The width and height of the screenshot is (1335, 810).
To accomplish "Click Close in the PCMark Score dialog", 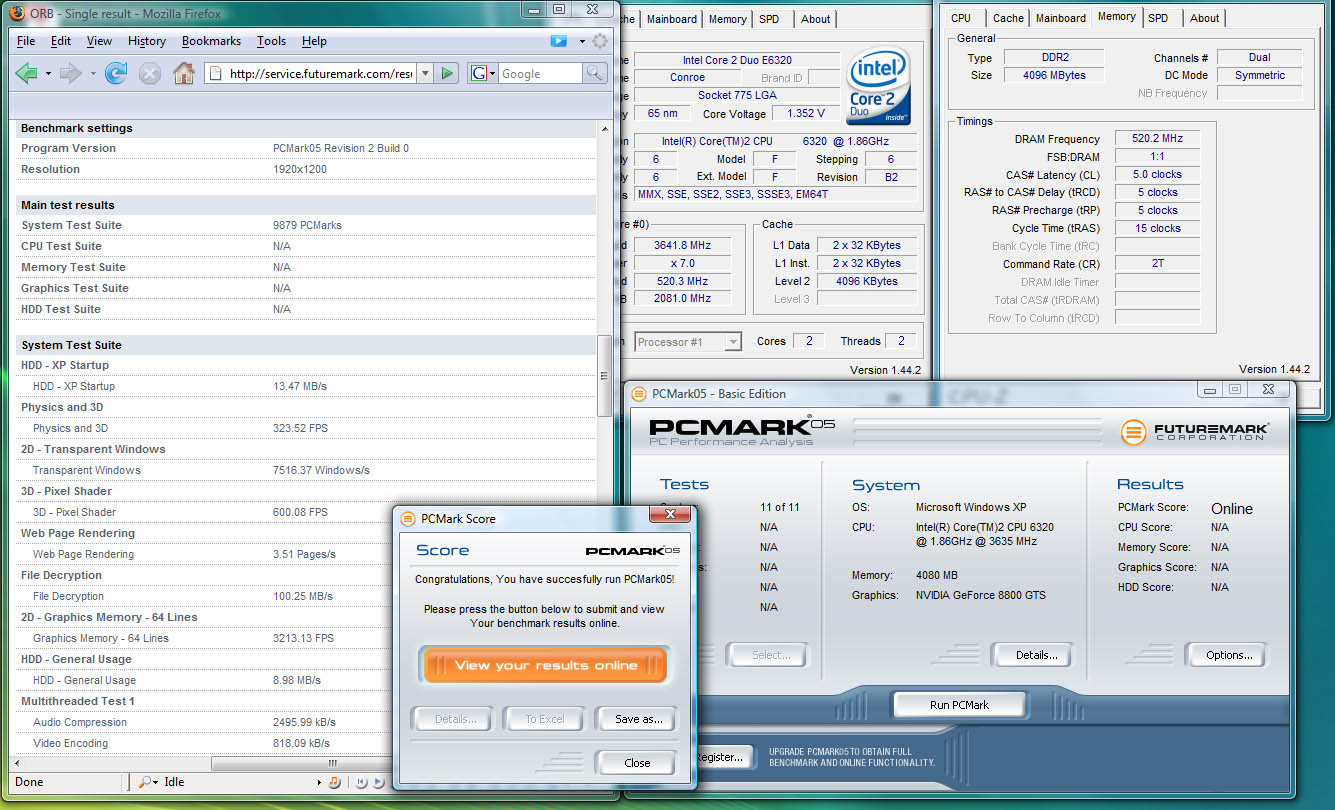I will pyautogui.click(x=637, y=763).
